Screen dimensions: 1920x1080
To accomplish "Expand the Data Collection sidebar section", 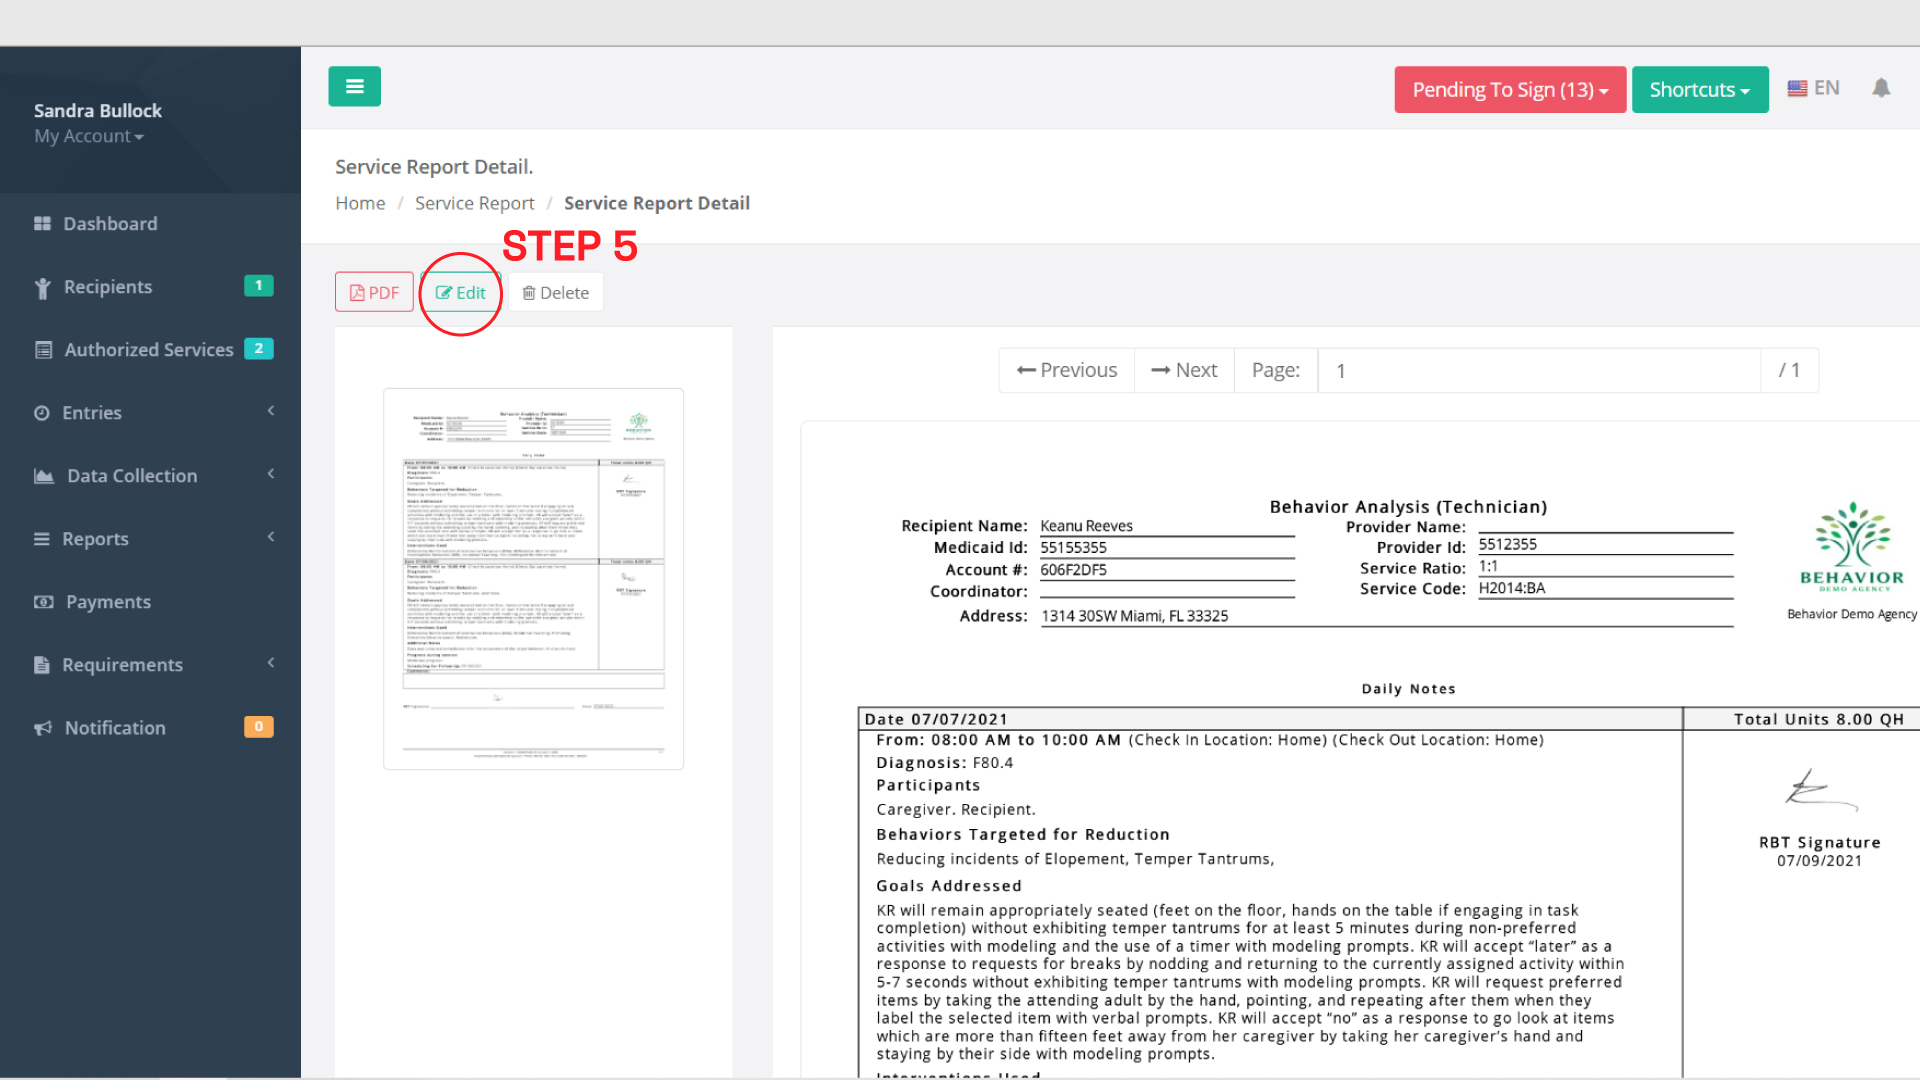I will tap(131, 475).
